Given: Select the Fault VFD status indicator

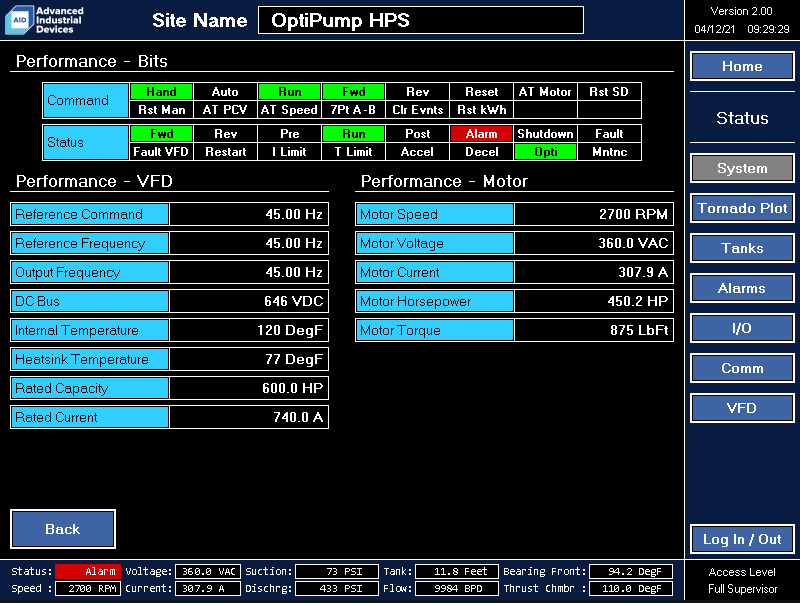Looking at the screenshot, I should pos(161,152).
